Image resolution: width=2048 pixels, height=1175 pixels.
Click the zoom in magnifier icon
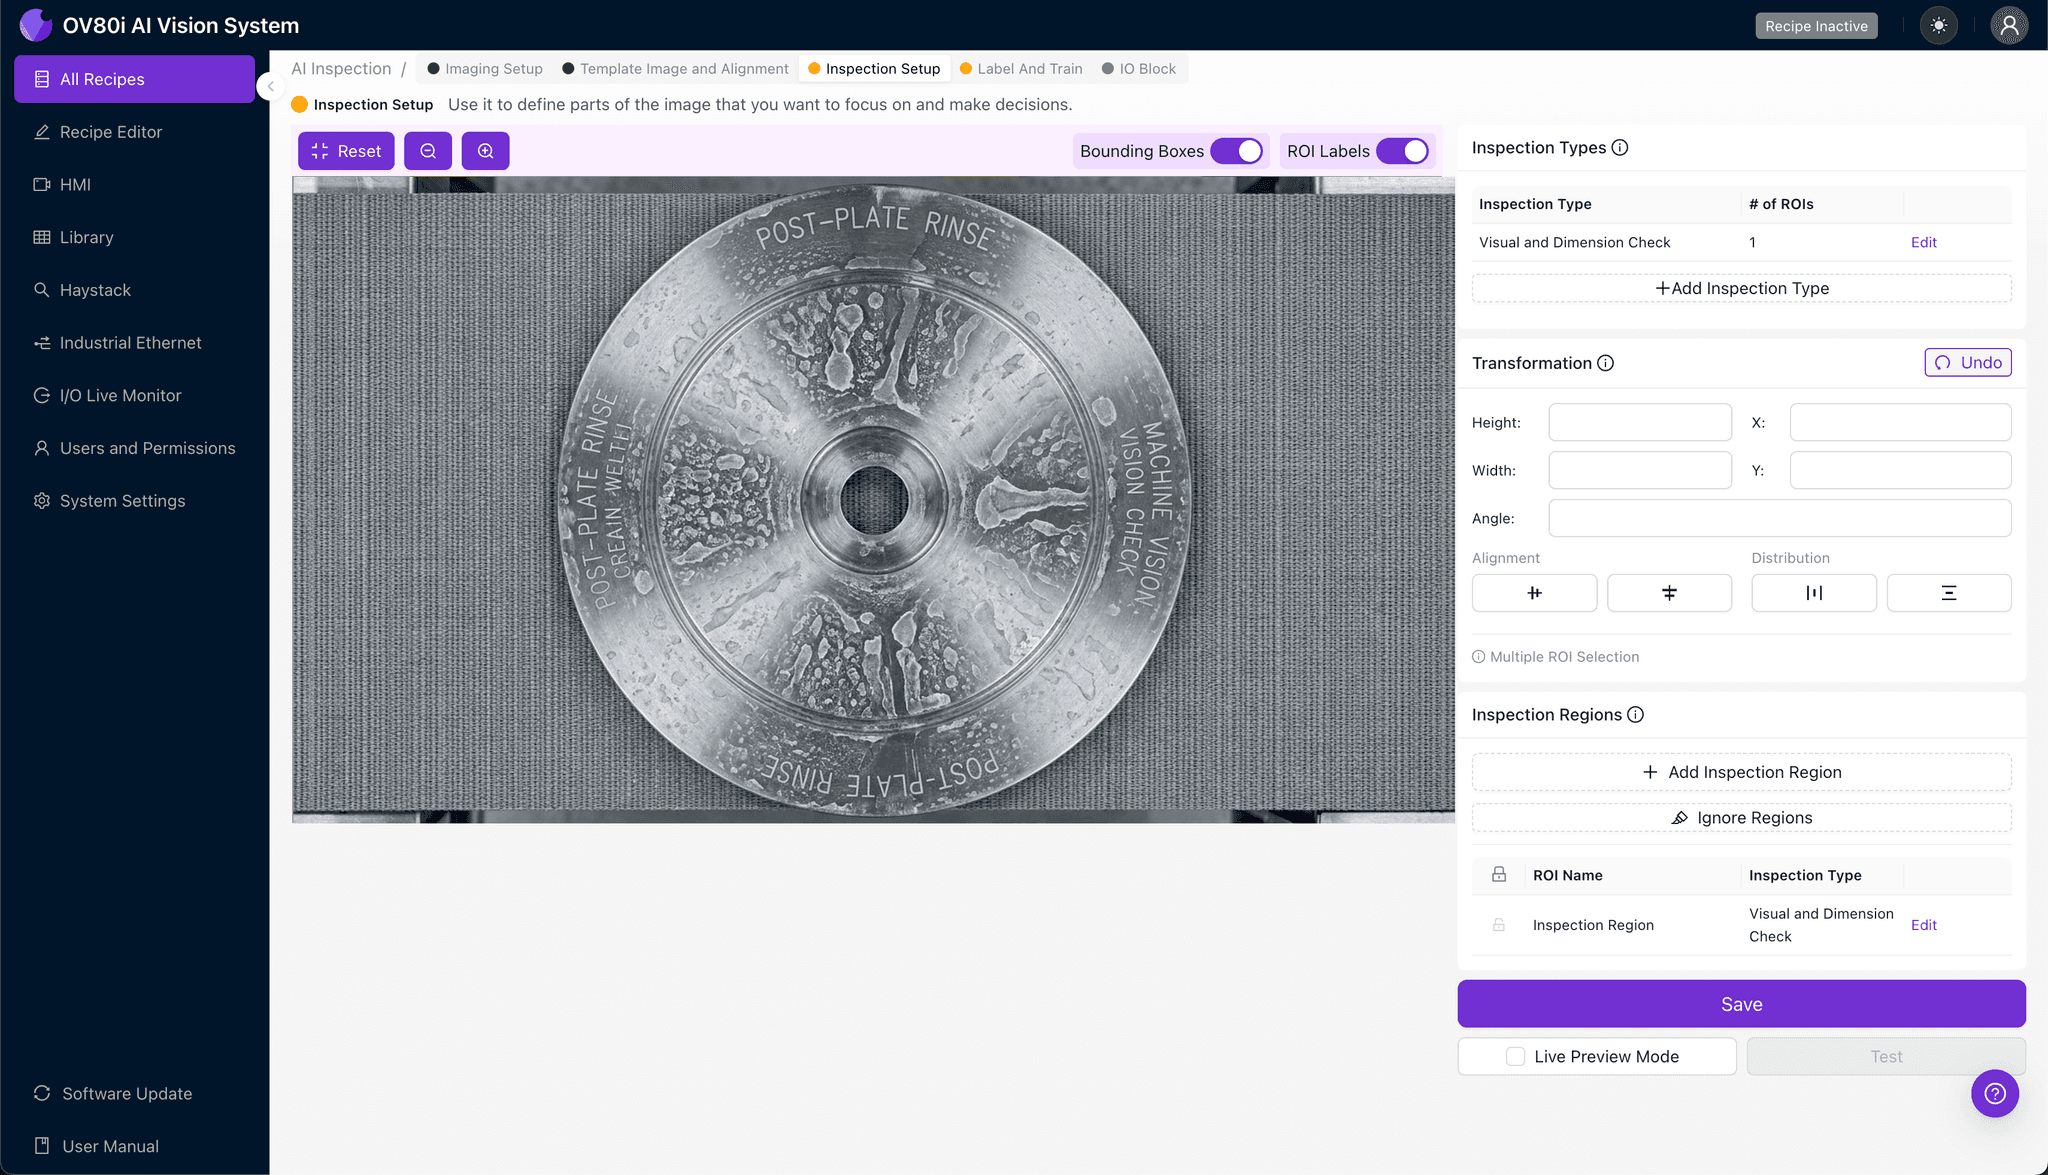click(485, 151)
